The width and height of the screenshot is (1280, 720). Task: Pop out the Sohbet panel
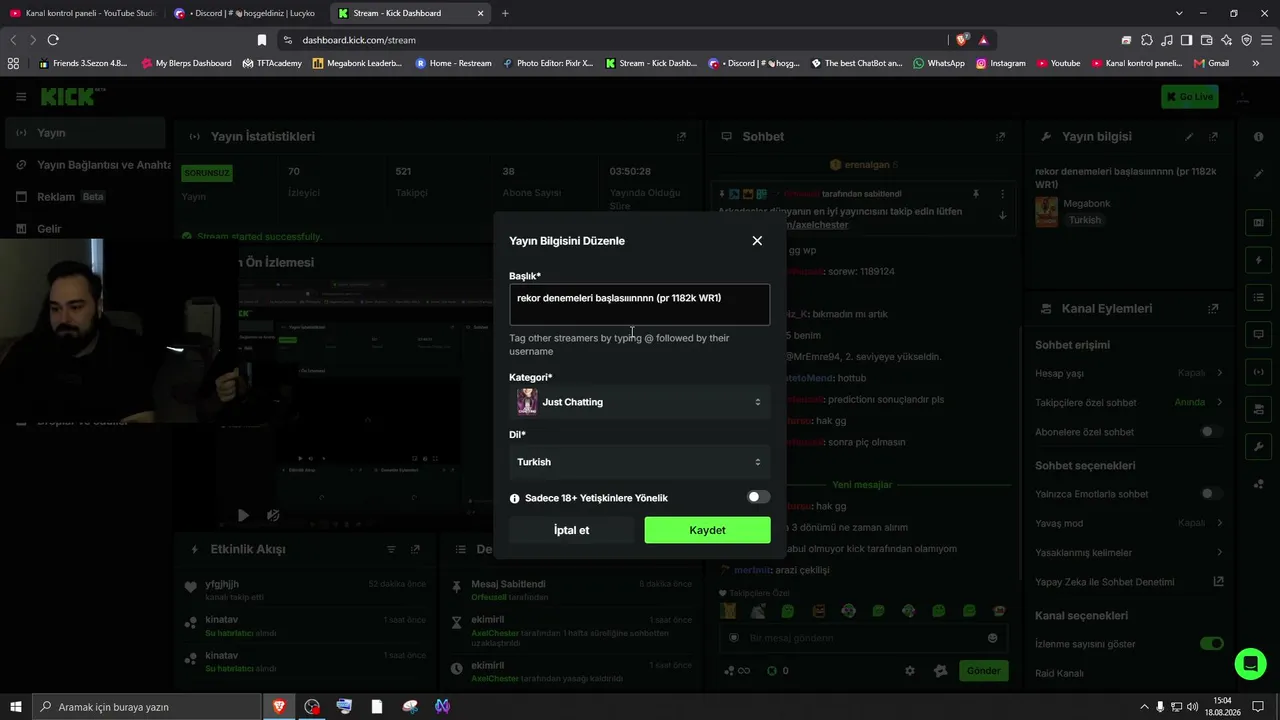(x=1000, y=136)
